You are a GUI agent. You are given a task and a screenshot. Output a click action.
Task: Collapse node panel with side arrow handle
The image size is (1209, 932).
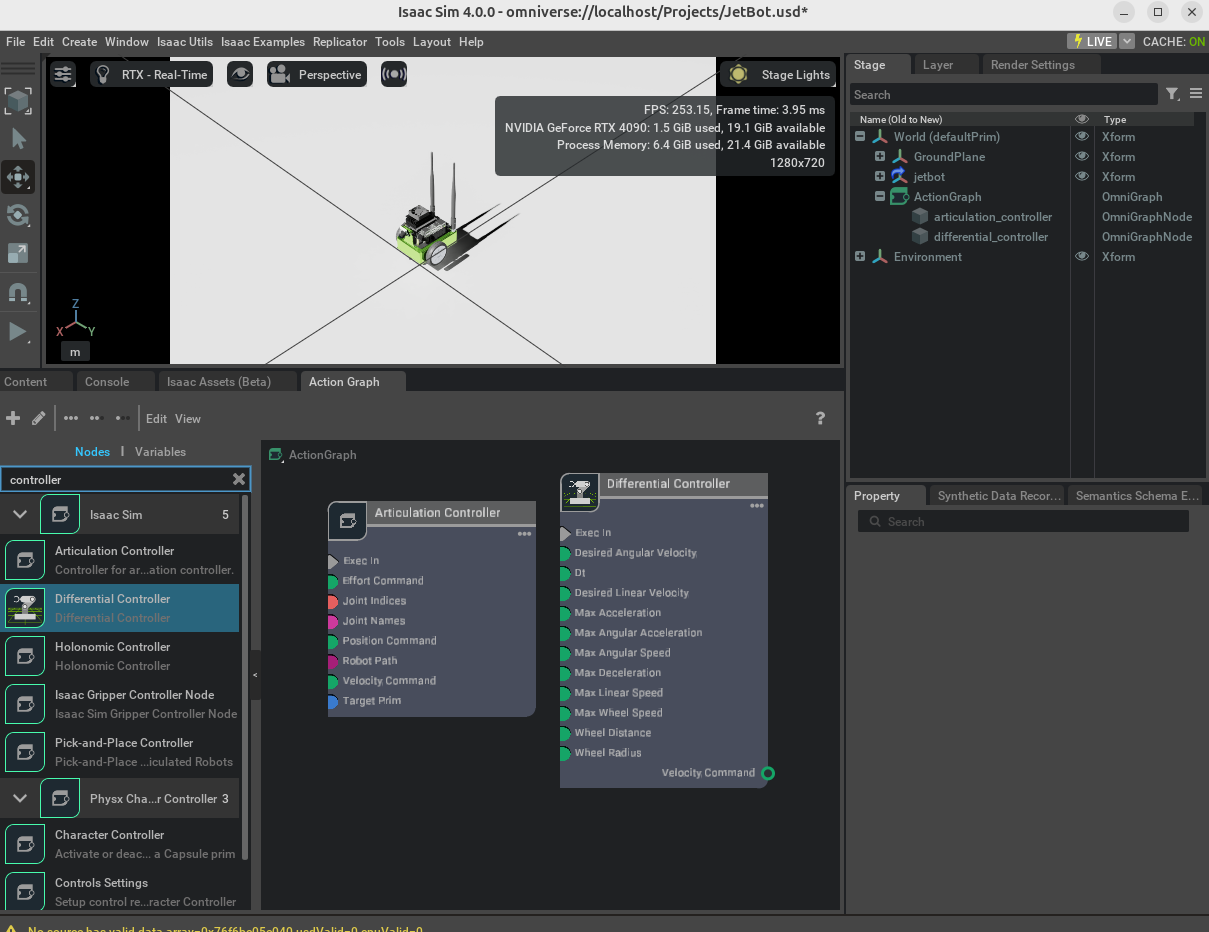coord(255,676)
